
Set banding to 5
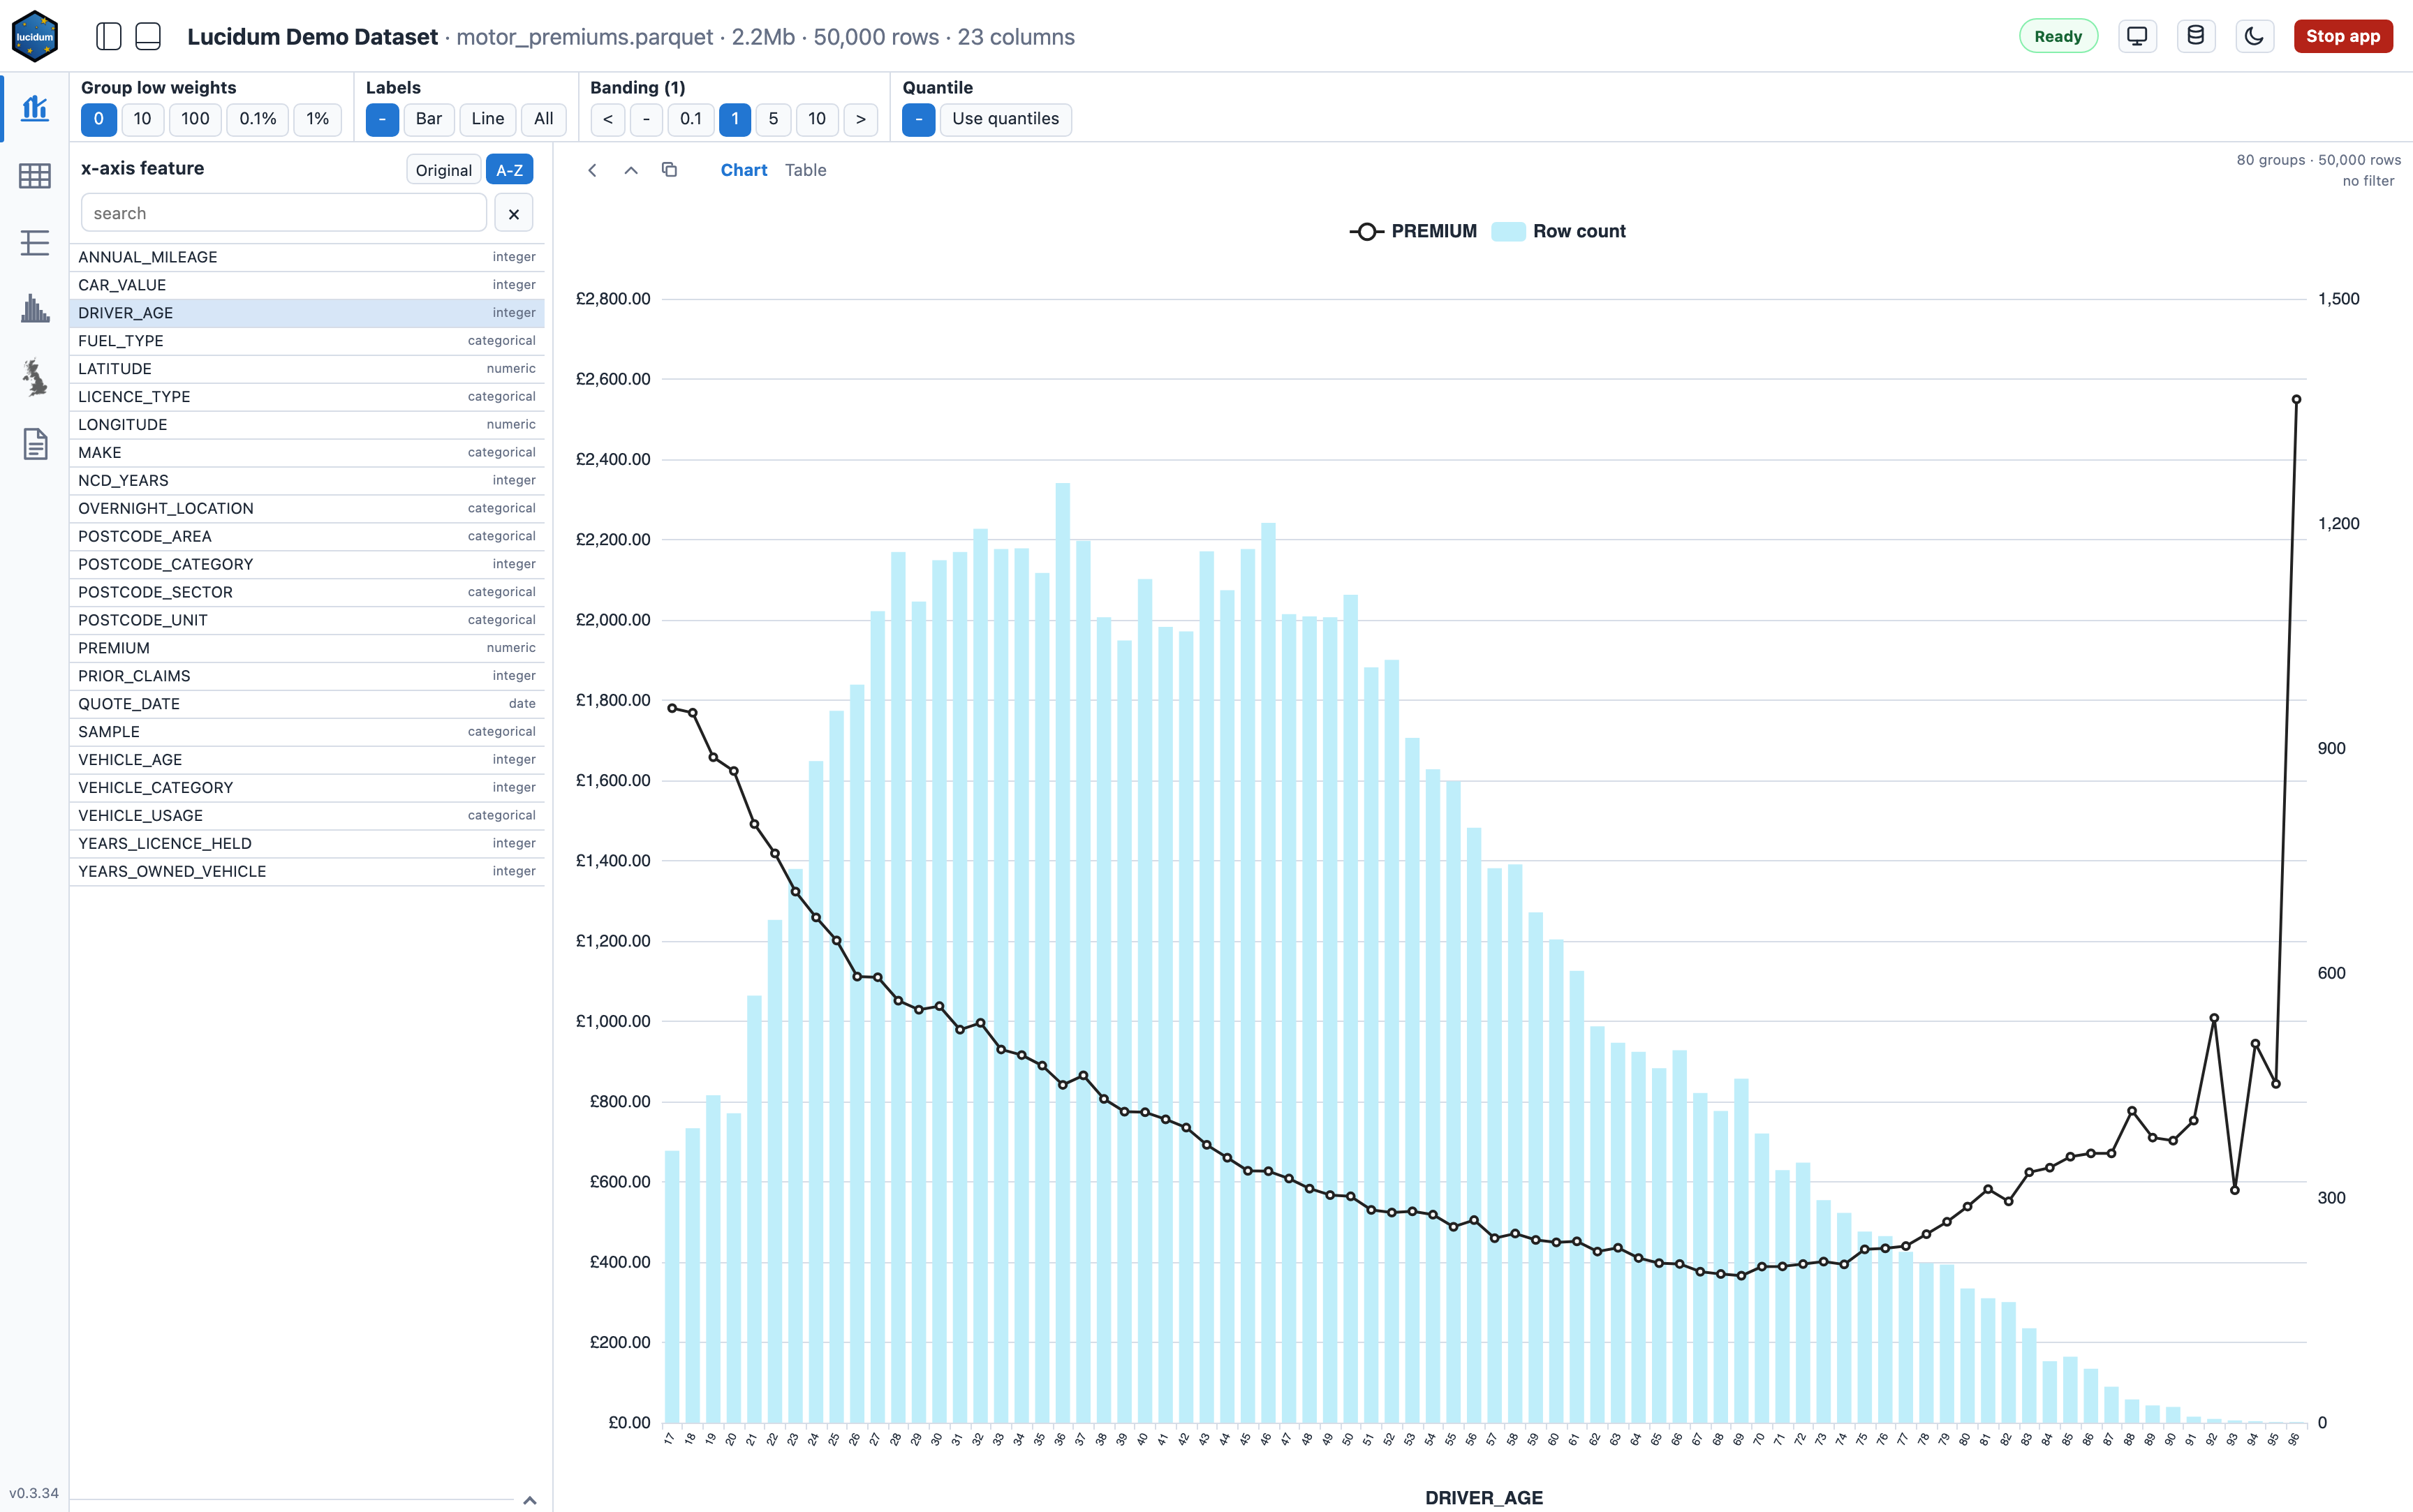point(773,119)
